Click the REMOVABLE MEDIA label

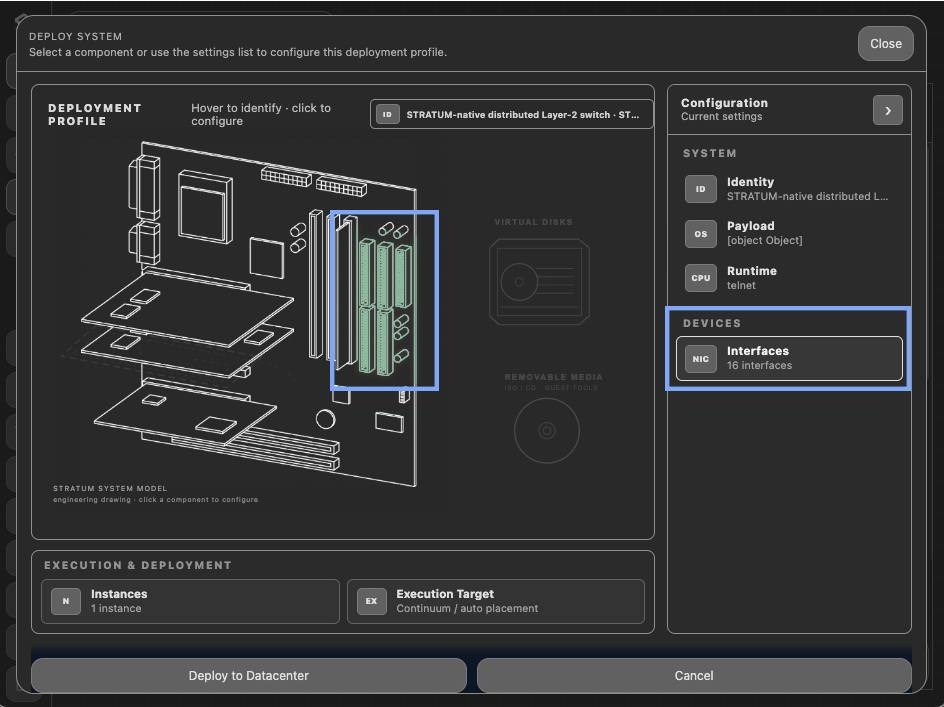point(553,377)
